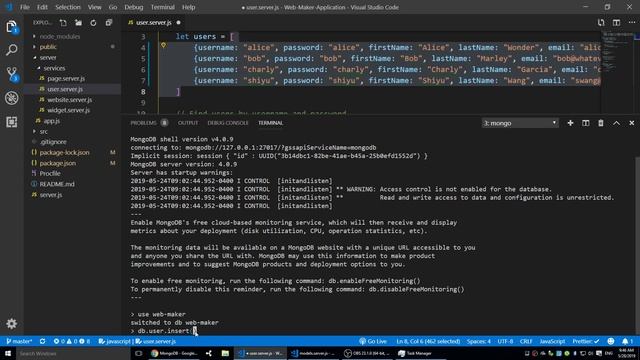640x360 pixels.
Task: Open the terminal selector dropdown '3: mongo'
Action: (520, 123)
